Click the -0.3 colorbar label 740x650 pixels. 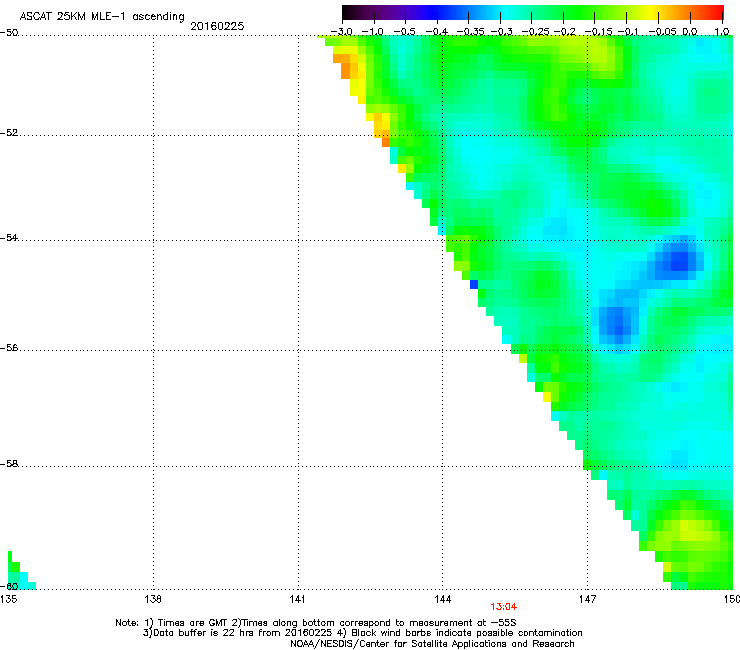click(502, 32)
